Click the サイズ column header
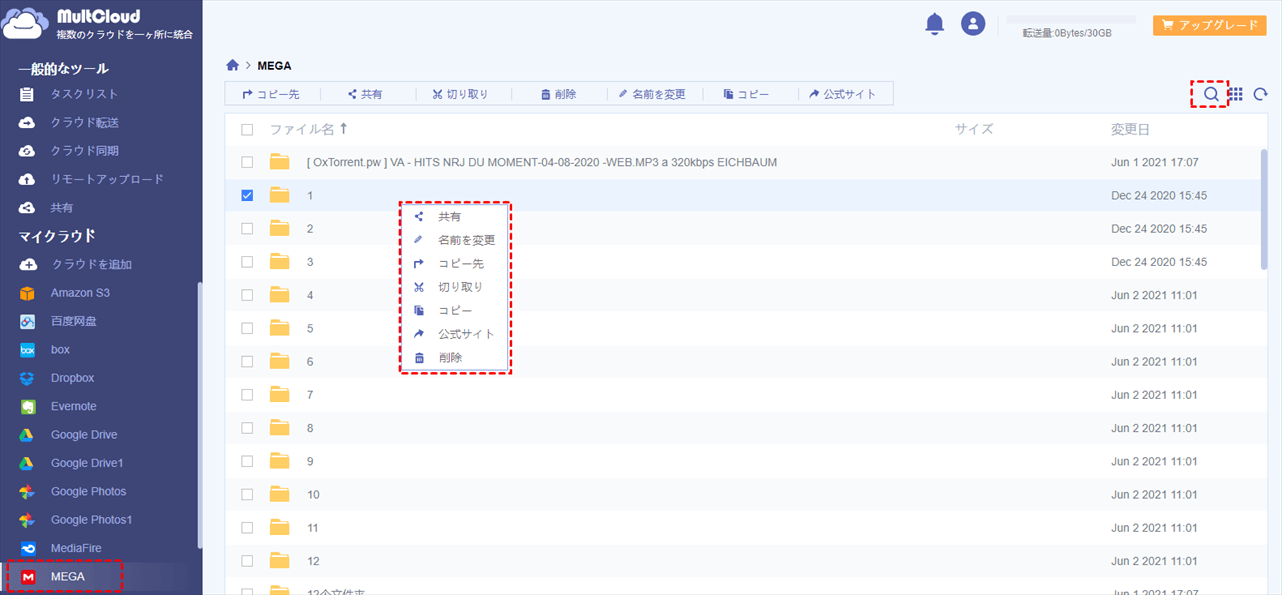The height and width of the screenshot is (595, 1282). (974, 129)
